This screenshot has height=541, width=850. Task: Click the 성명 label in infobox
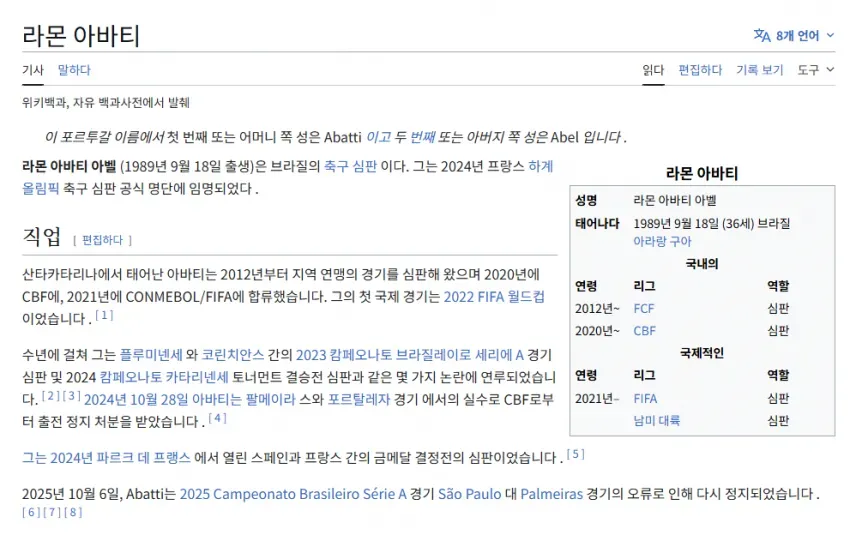pos(586,201)
